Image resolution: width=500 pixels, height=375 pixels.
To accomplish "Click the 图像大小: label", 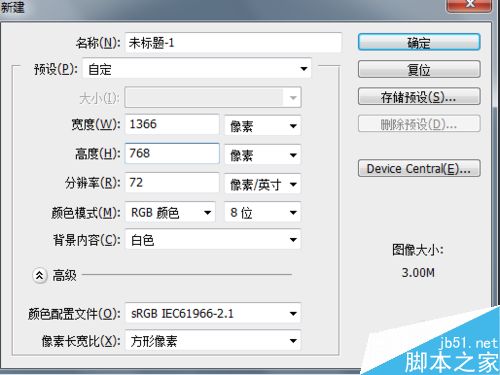I will [x=418, y=250].
